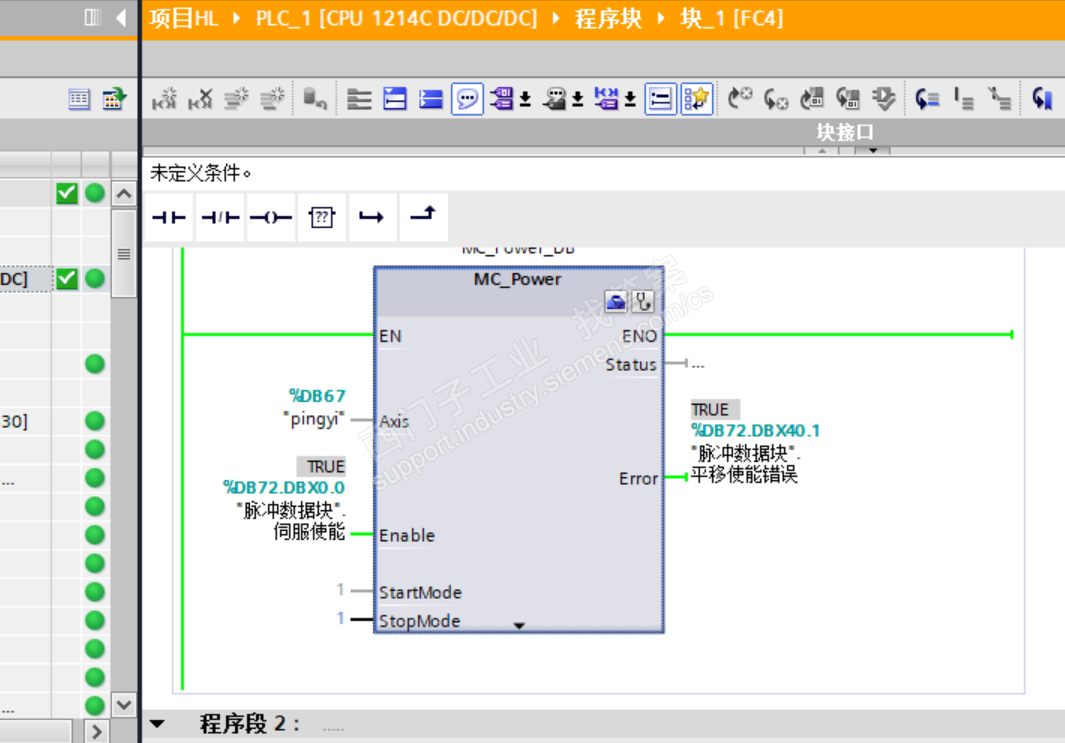Click 伺服使能 enable tag label
Image resolution: width=1065 pixels, height=743 pixels.
coord(309,532)
